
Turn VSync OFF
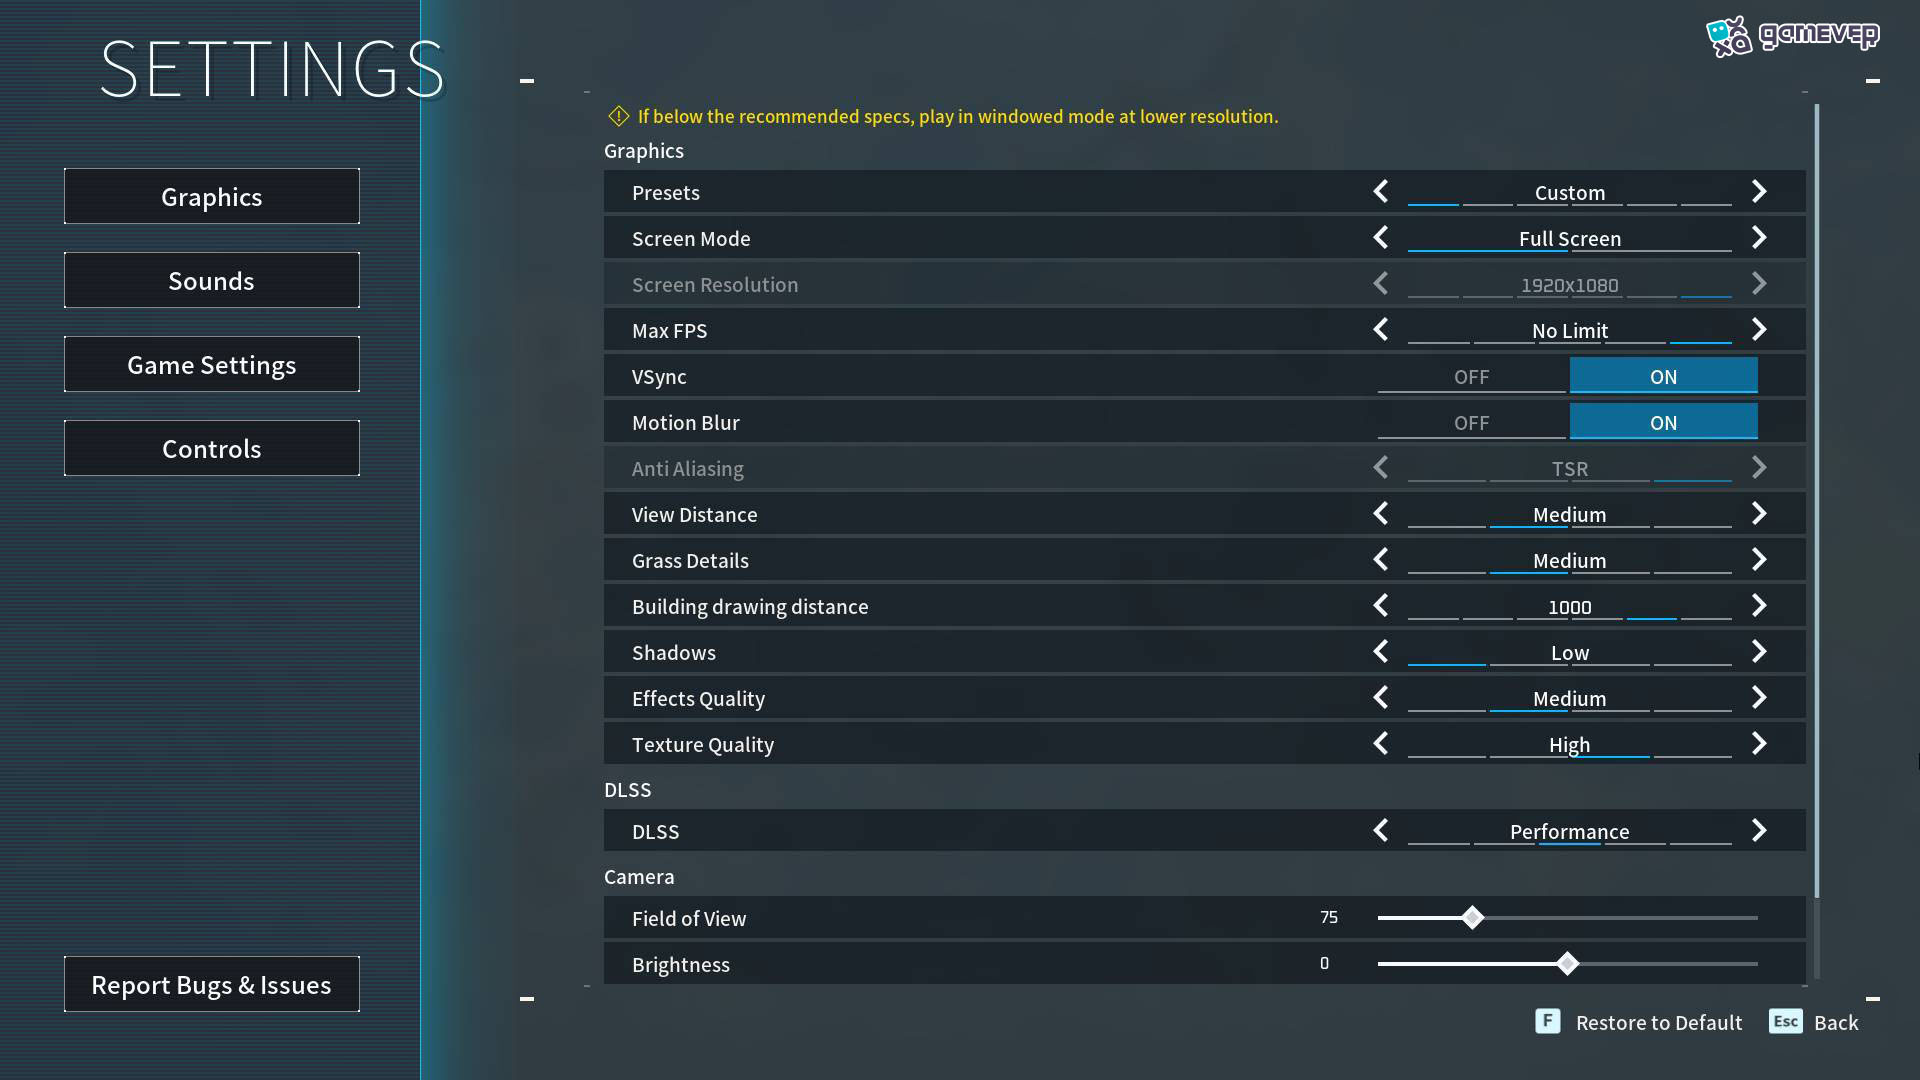click(1471, 376)
